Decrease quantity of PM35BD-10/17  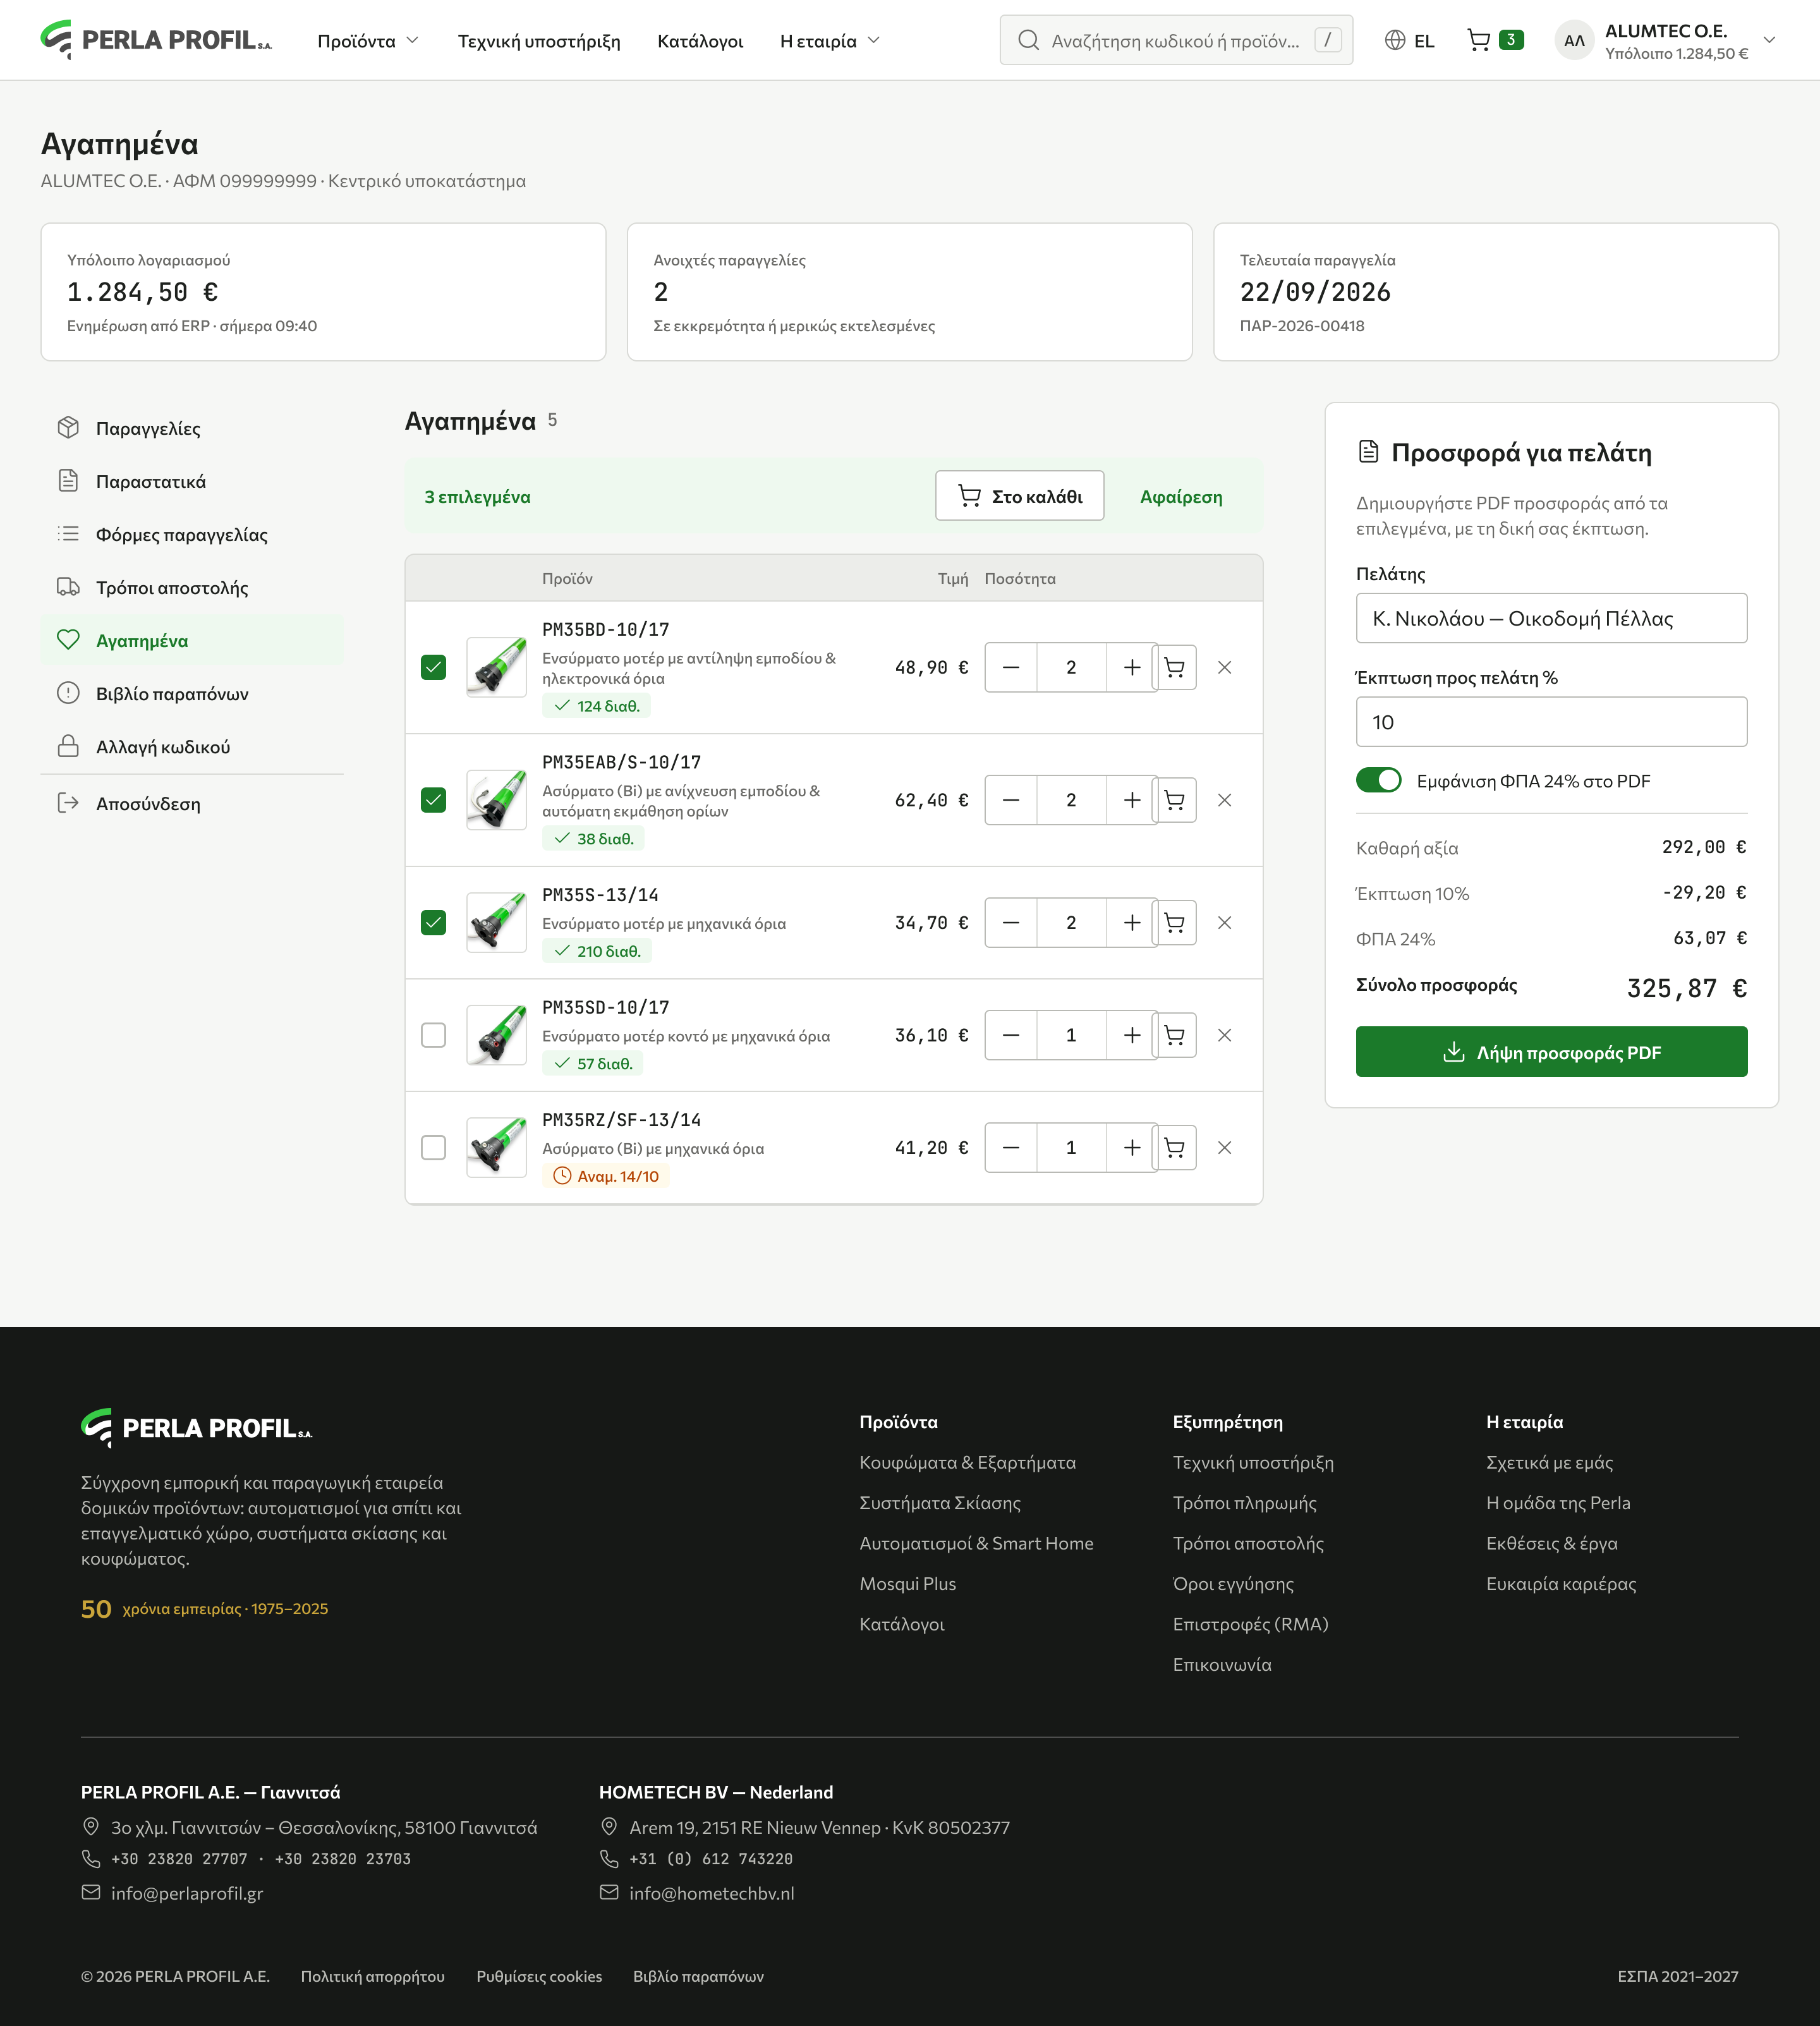pos(1011,667)
